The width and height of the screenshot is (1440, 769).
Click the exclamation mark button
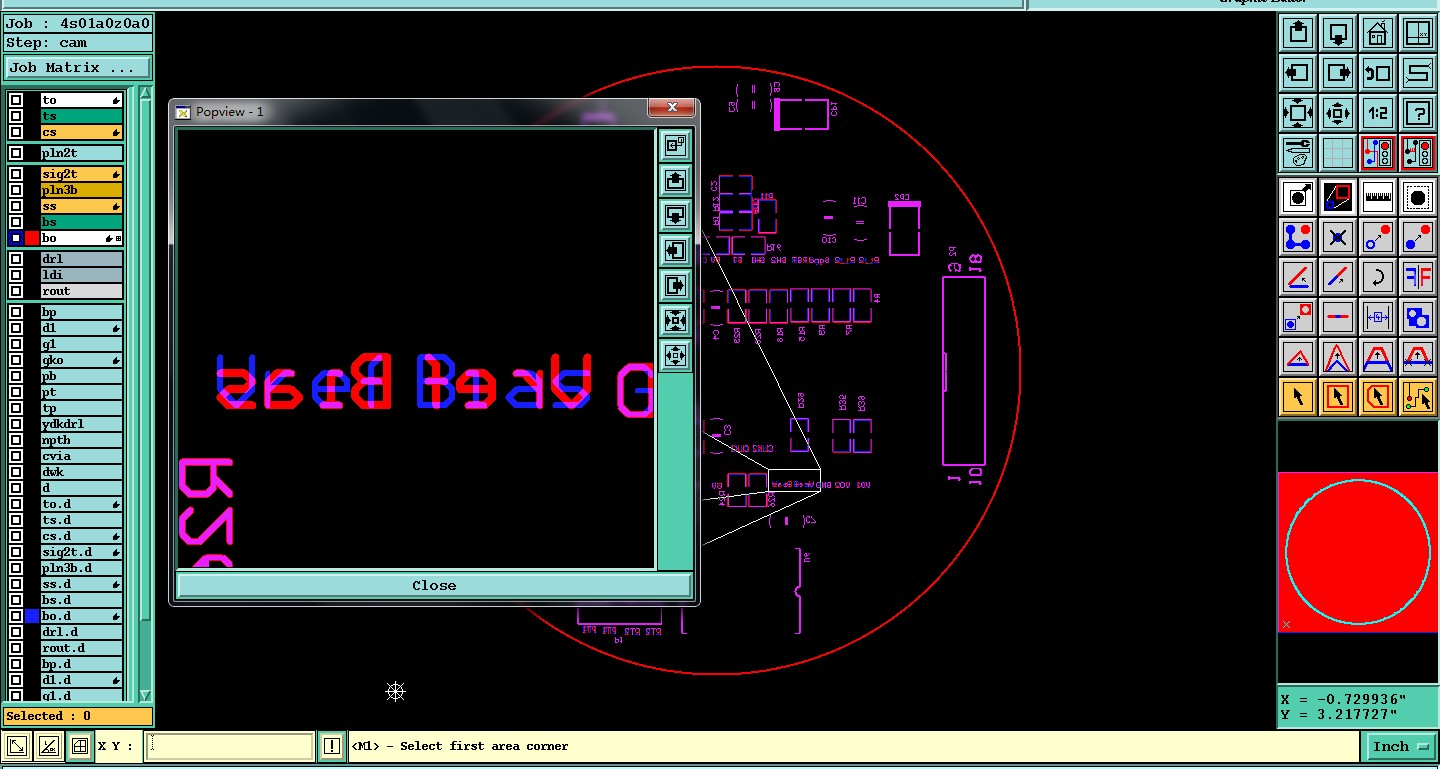click(332, 746)
